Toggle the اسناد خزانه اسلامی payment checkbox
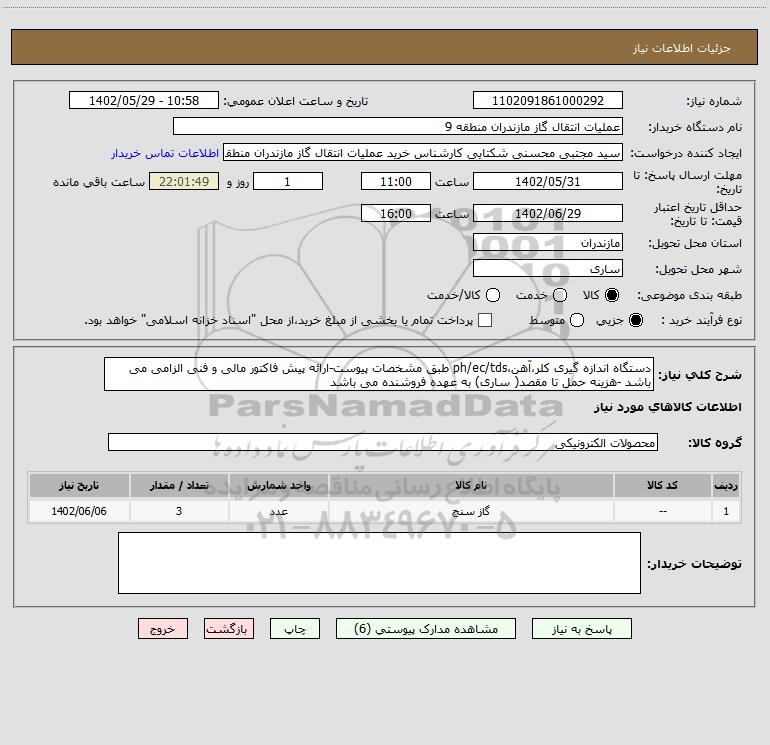The height and width of the screenshot is (745, 770). tap(485, 320)
